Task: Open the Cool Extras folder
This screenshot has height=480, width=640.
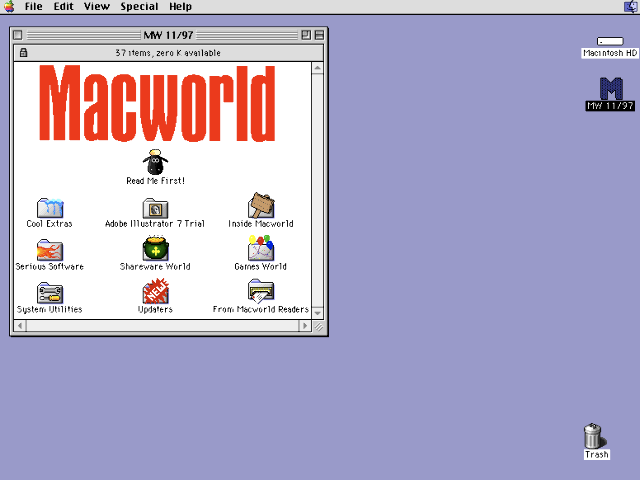Action: 50,208
